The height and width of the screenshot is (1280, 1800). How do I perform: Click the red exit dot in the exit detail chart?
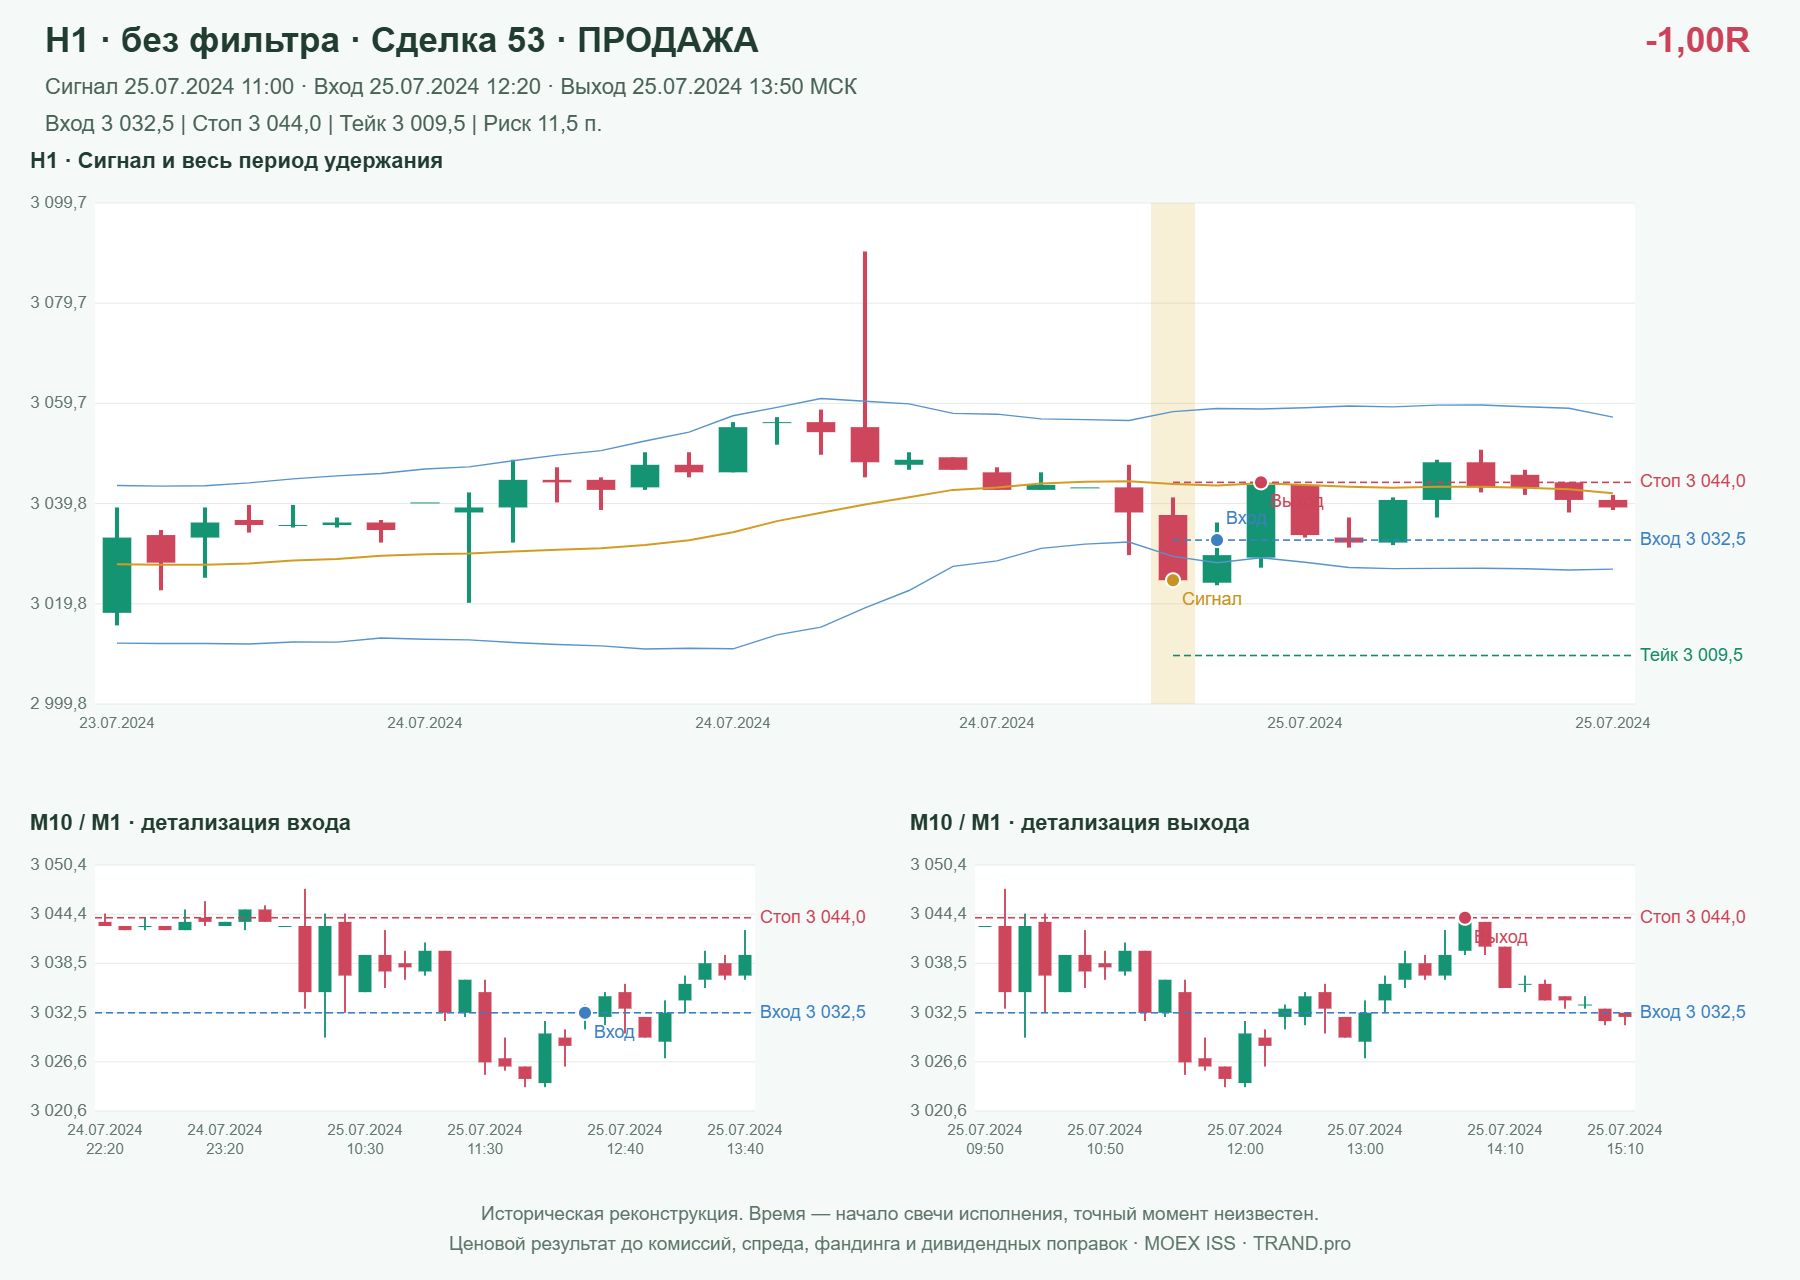click(x=1465, y=918)
